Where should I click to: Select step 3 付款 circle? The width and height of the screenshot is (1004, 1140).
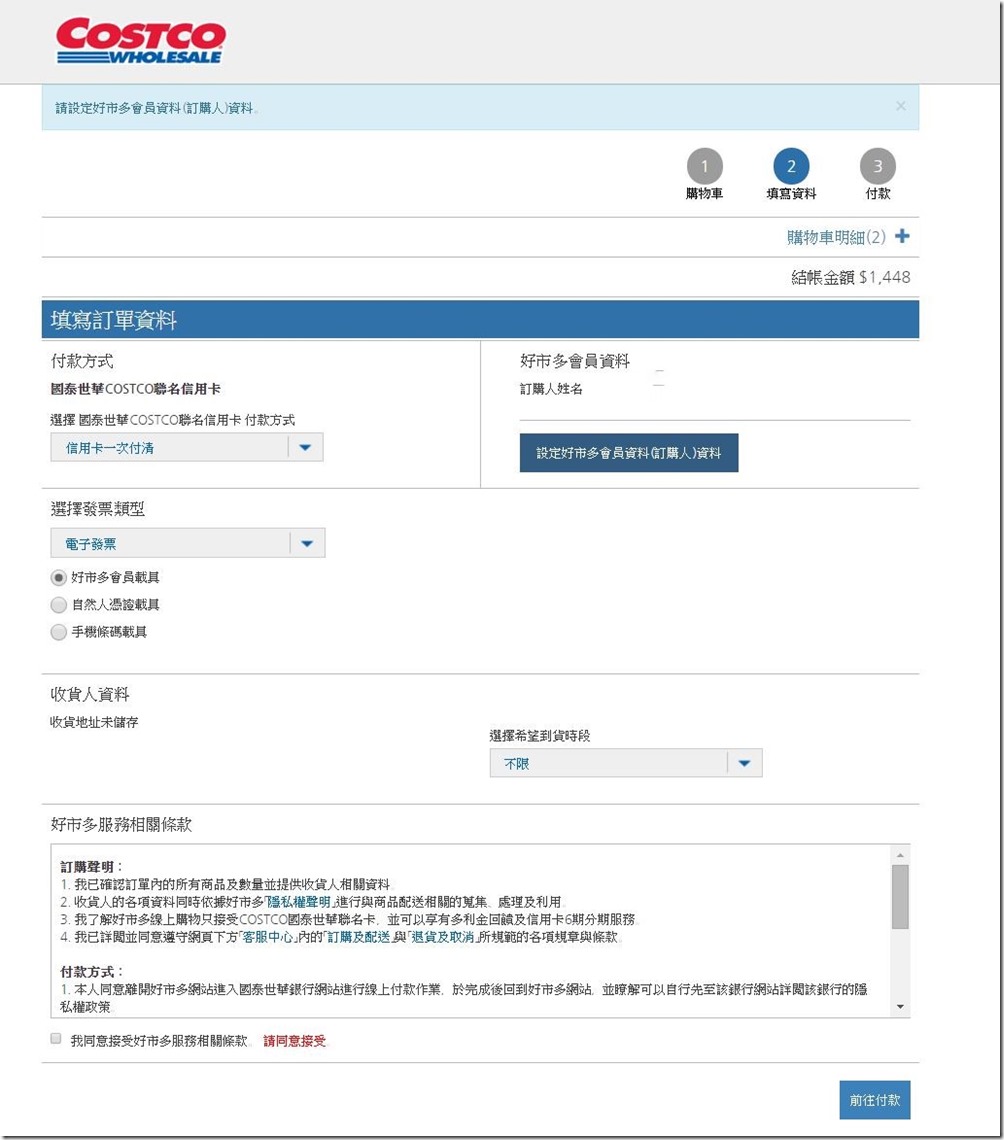pos(878,166)
